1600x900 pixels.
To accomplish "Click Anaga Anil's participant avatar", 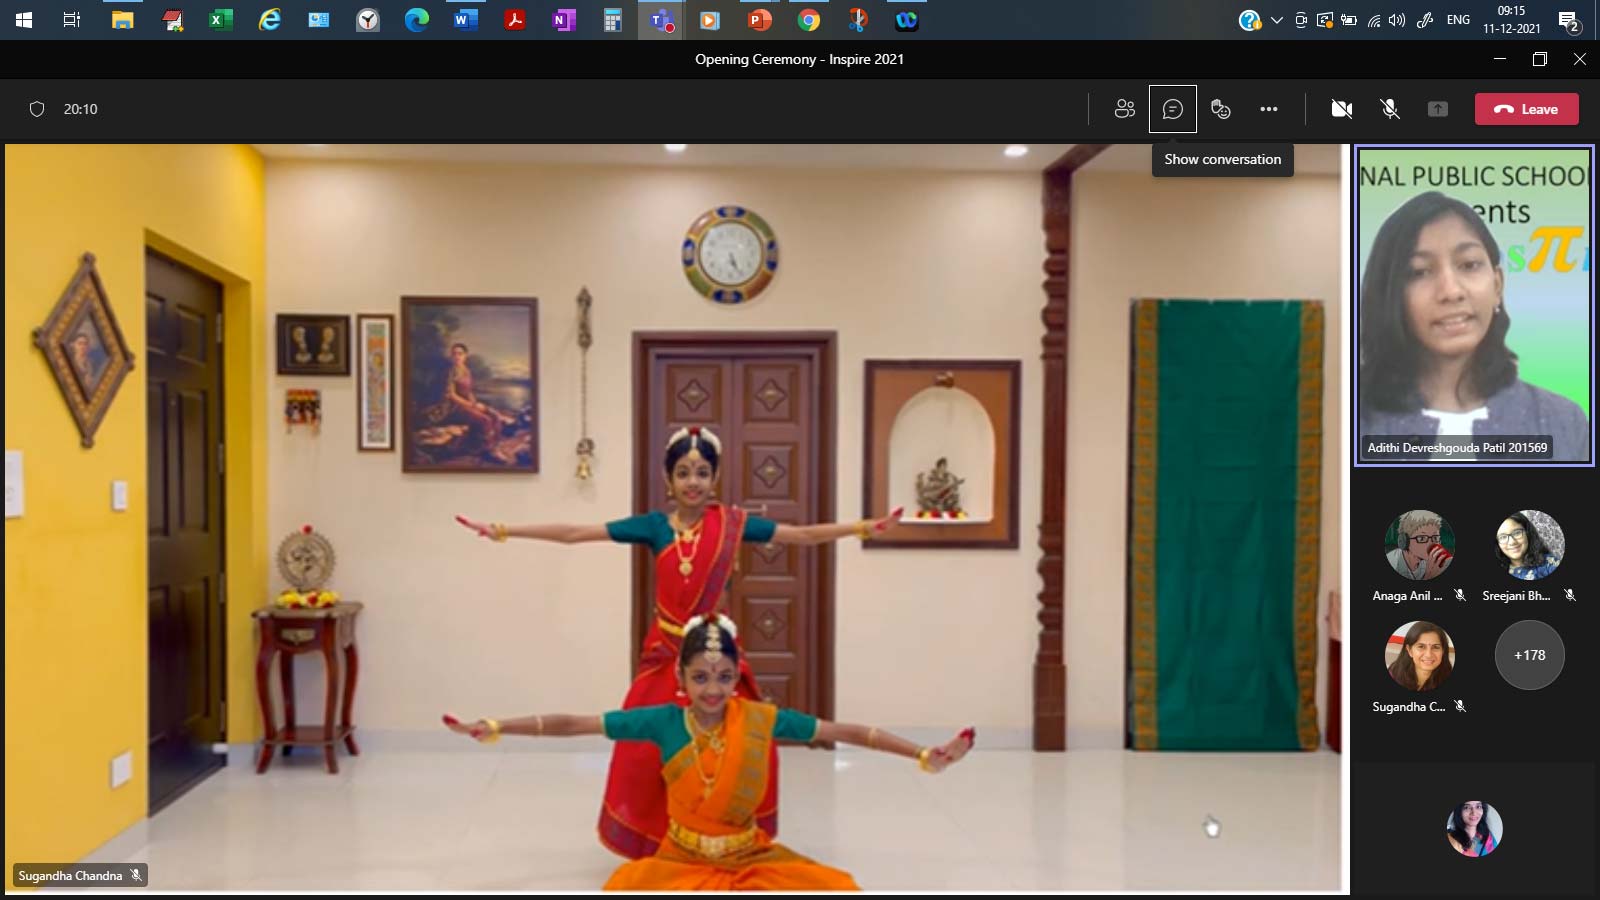I will (x=1419, y=545).
